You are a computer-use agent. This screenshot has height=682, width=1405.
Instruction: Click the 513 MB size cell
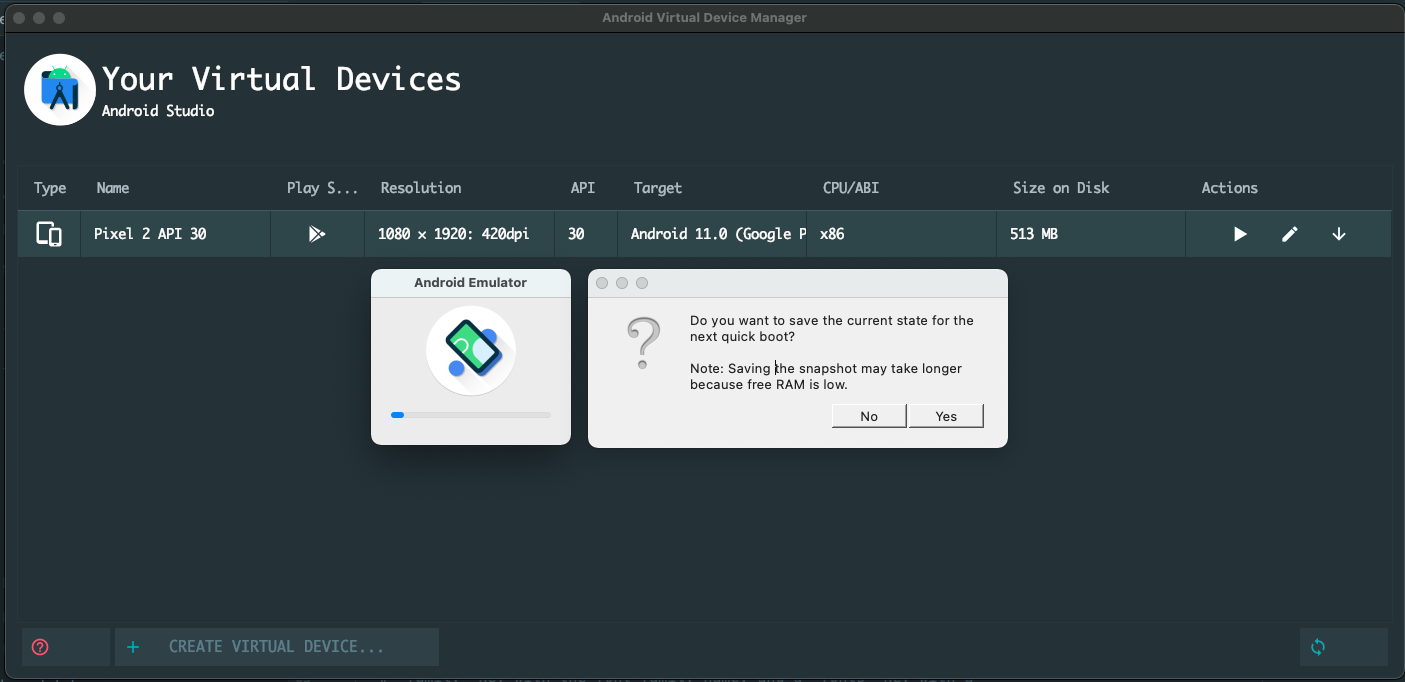[x=1091, y=234]
